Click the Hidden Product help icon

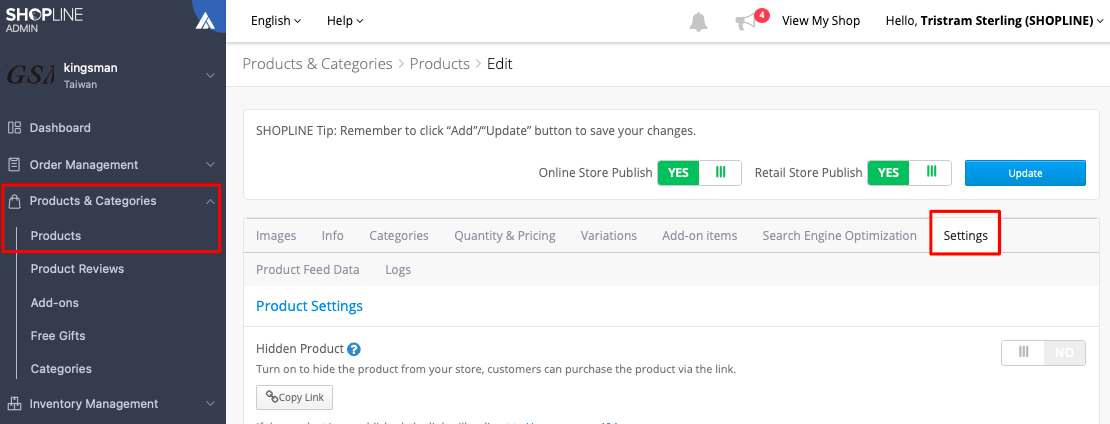coord(355,349)
